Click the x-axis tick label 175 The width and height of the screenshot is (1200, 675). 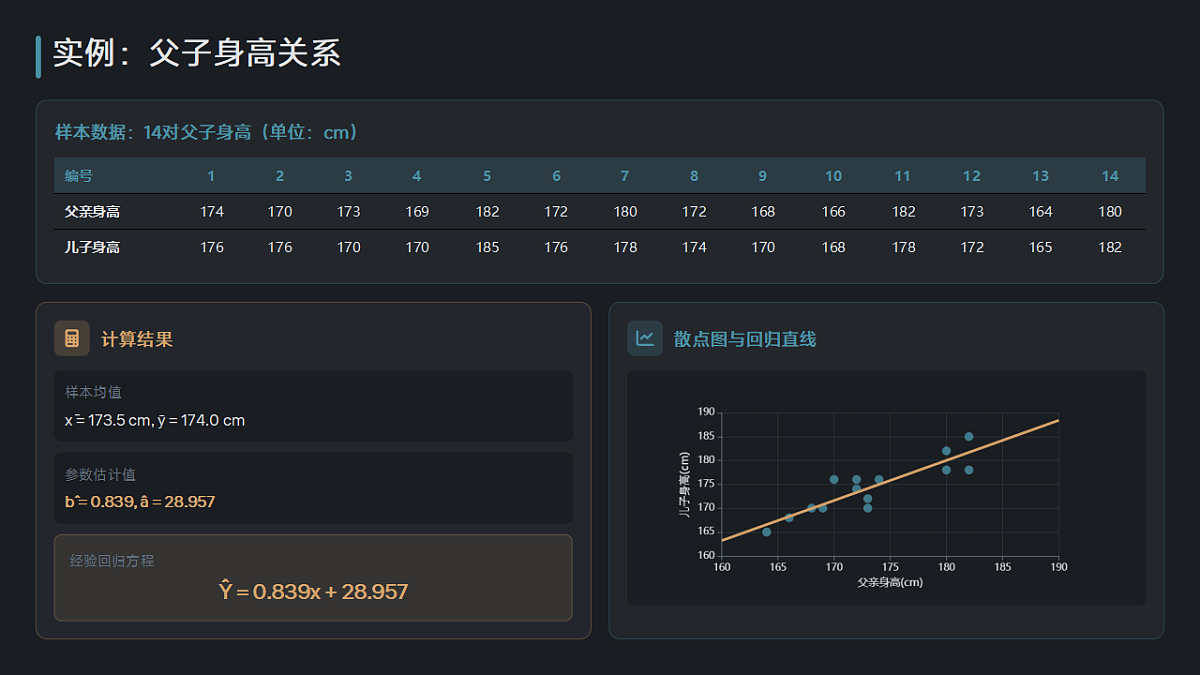(x=890, y=567)
